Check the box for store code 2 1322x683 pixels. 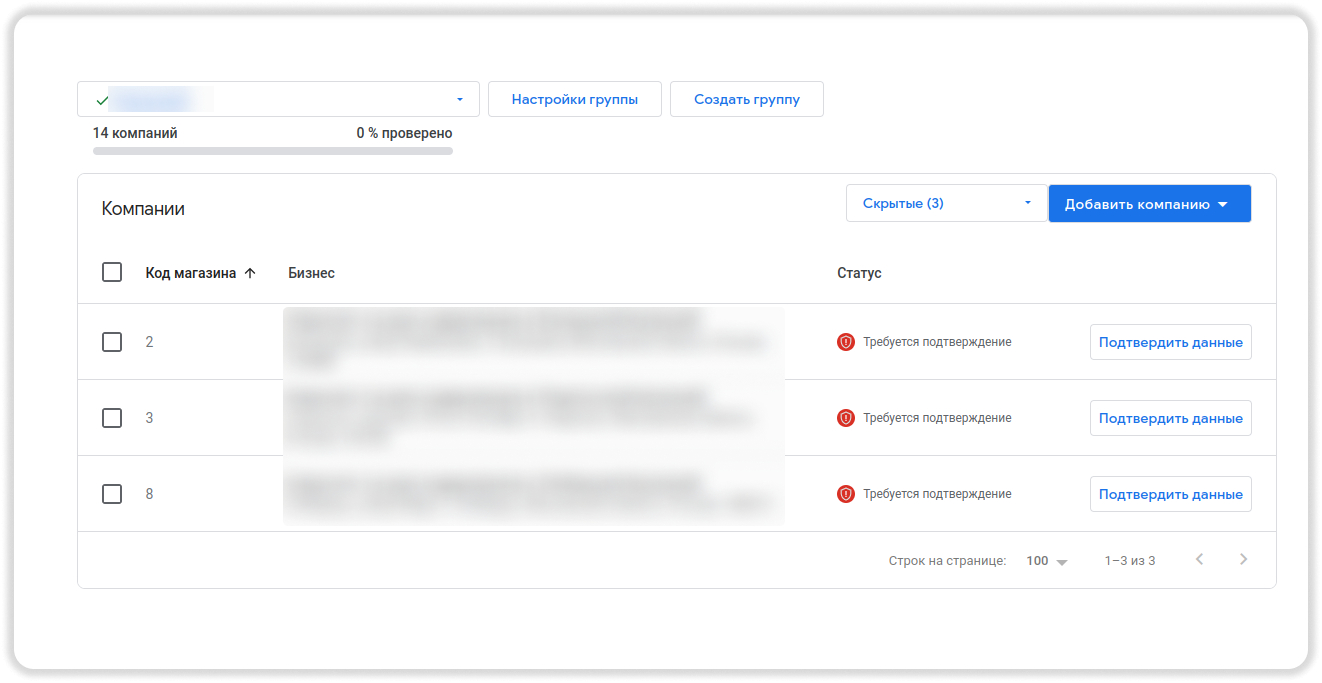[x=112, y=342]
